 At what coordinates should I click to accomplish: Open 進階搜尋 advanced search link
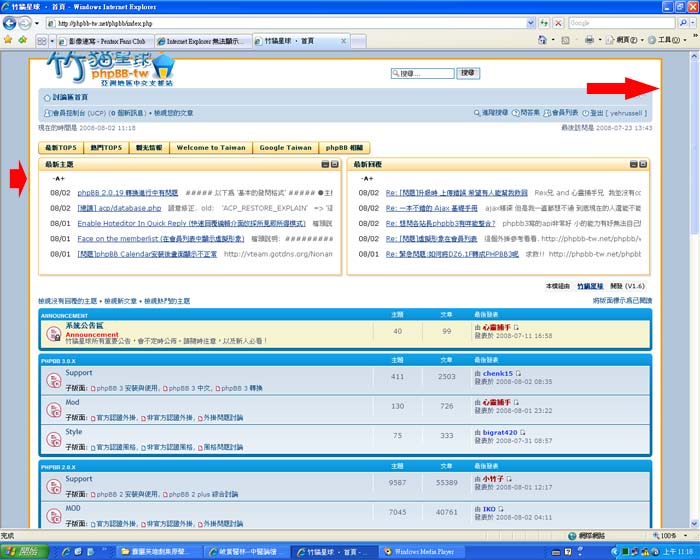(x=495, y=113)
